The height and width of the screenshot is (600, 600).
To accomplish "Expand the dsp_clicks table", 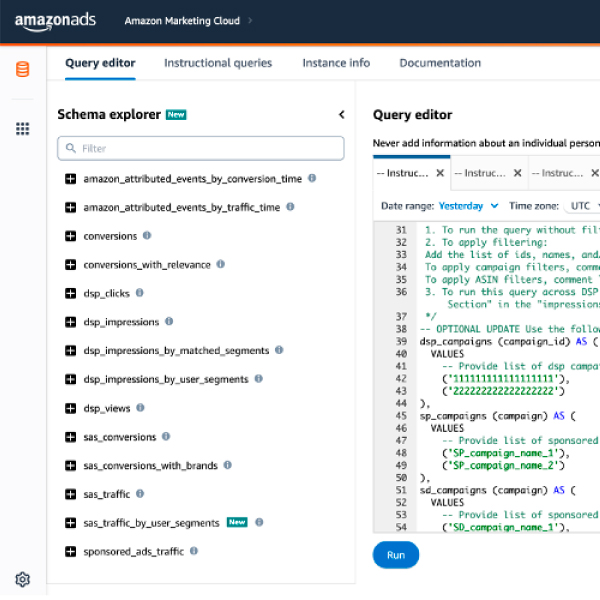I will click(70, 293).
